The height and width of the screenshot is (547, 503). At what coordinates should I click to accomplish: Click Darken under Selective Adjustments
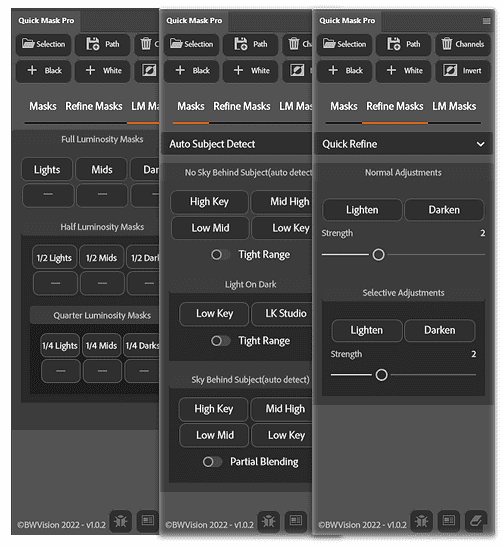[x=440, y=330]
